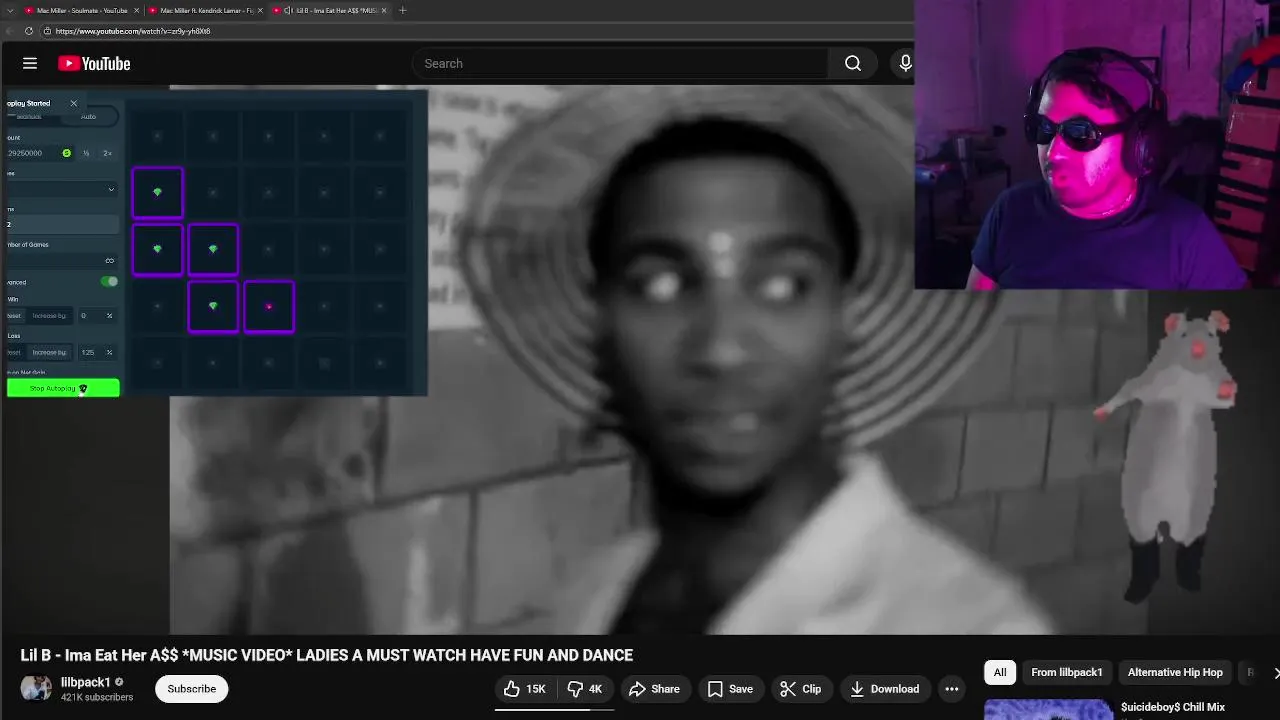
Task: Click the gems field showing 2
Action: coord(62,224)
